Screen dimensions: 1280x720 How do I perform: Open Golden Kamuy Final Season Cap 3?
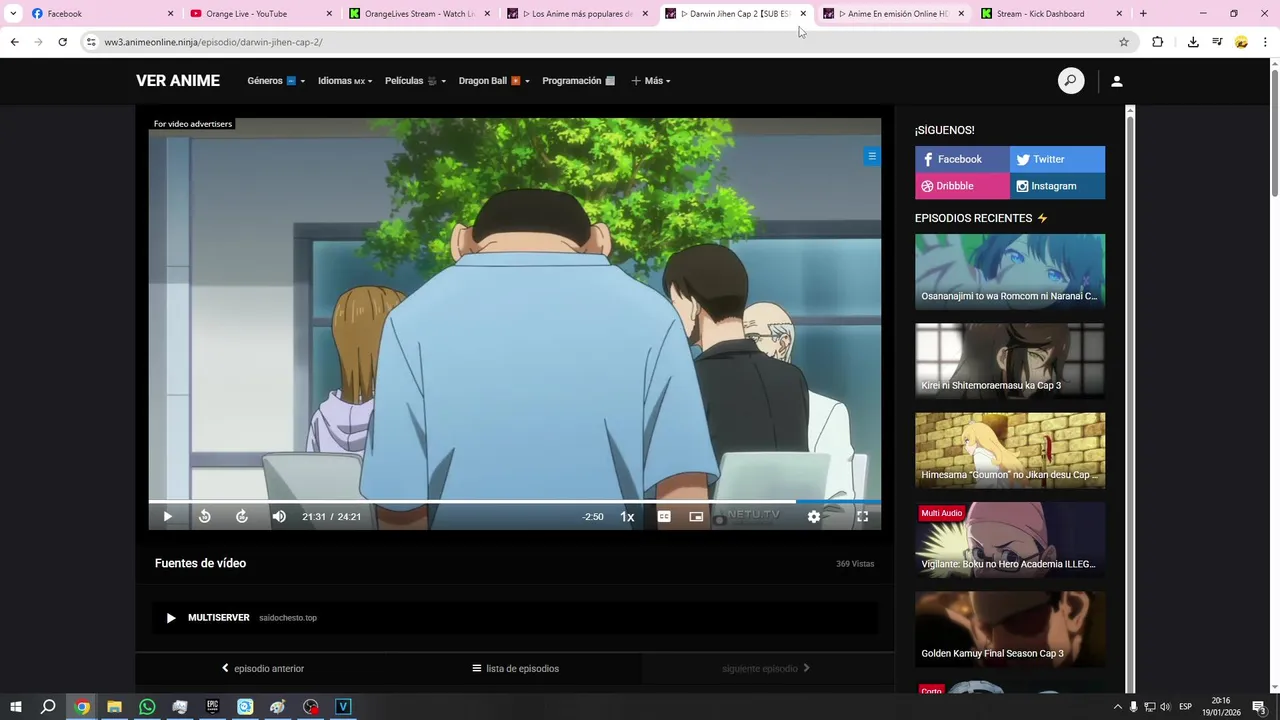tap(1010, 628)
